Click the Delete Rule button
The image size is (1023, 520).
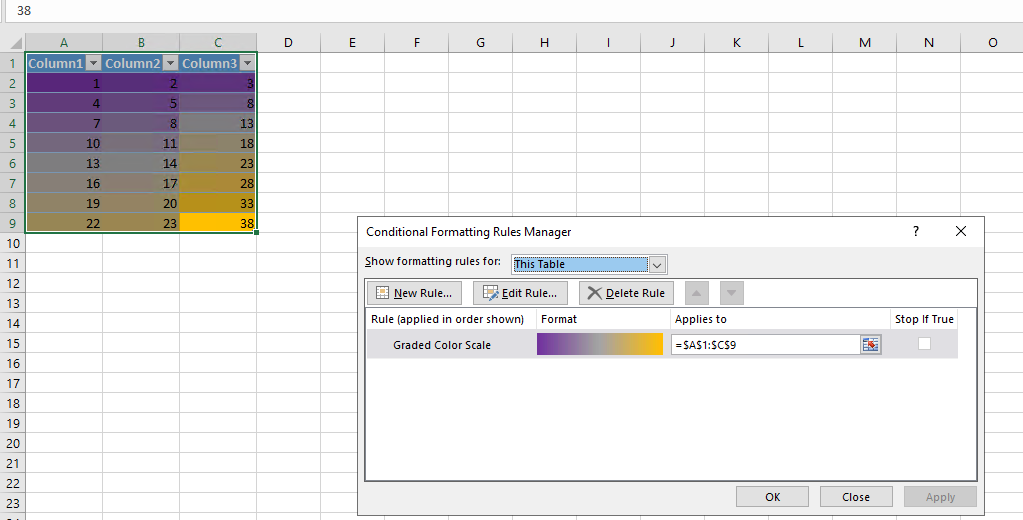626,293
